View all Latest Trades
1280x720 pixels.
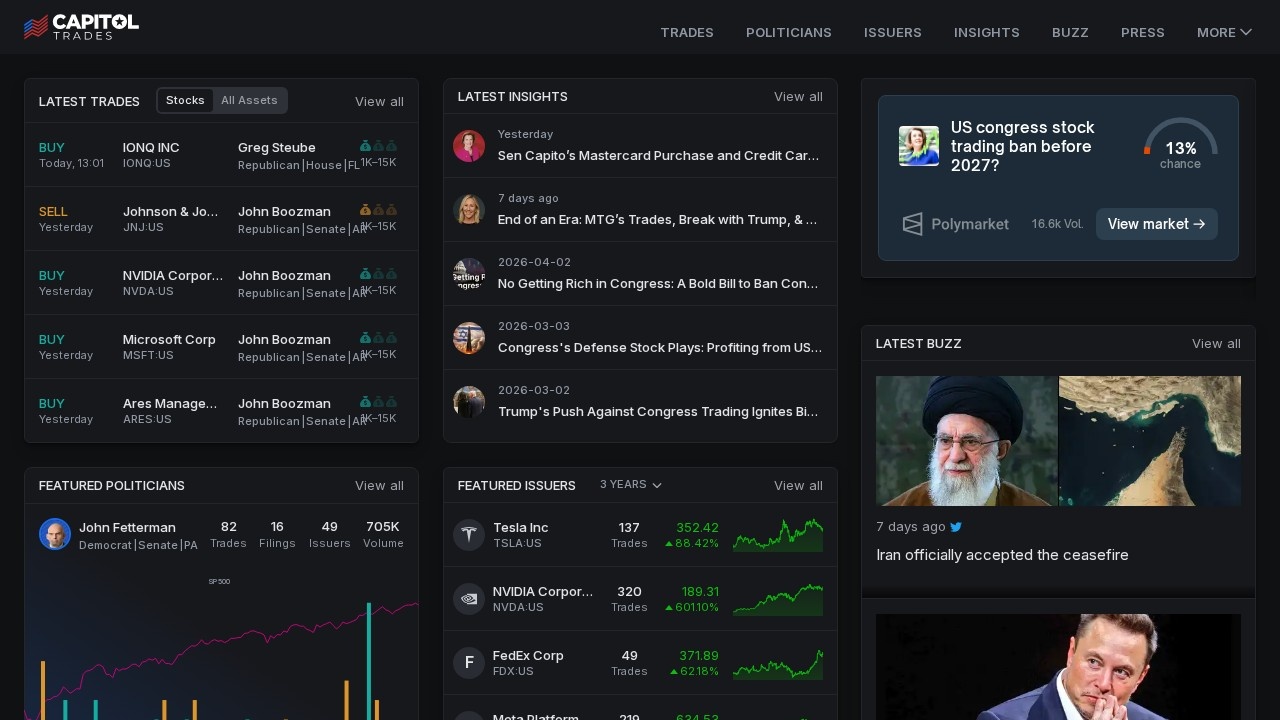(x=379, y=101)
